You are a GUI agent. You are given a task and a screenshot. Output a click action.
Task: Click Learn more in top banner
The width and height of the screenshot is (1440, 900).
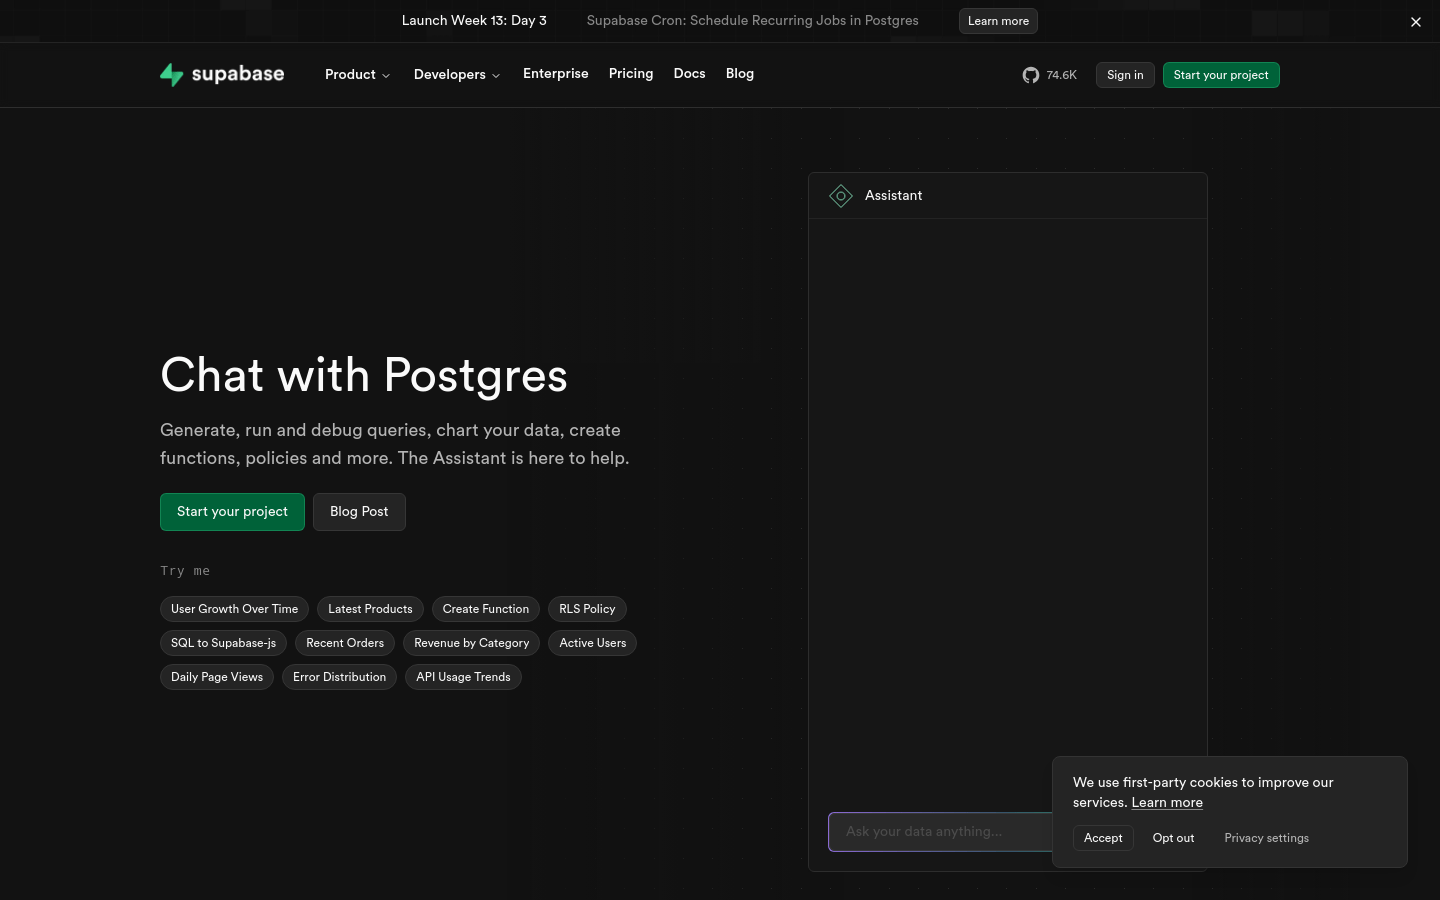click(x=998, y=21)
